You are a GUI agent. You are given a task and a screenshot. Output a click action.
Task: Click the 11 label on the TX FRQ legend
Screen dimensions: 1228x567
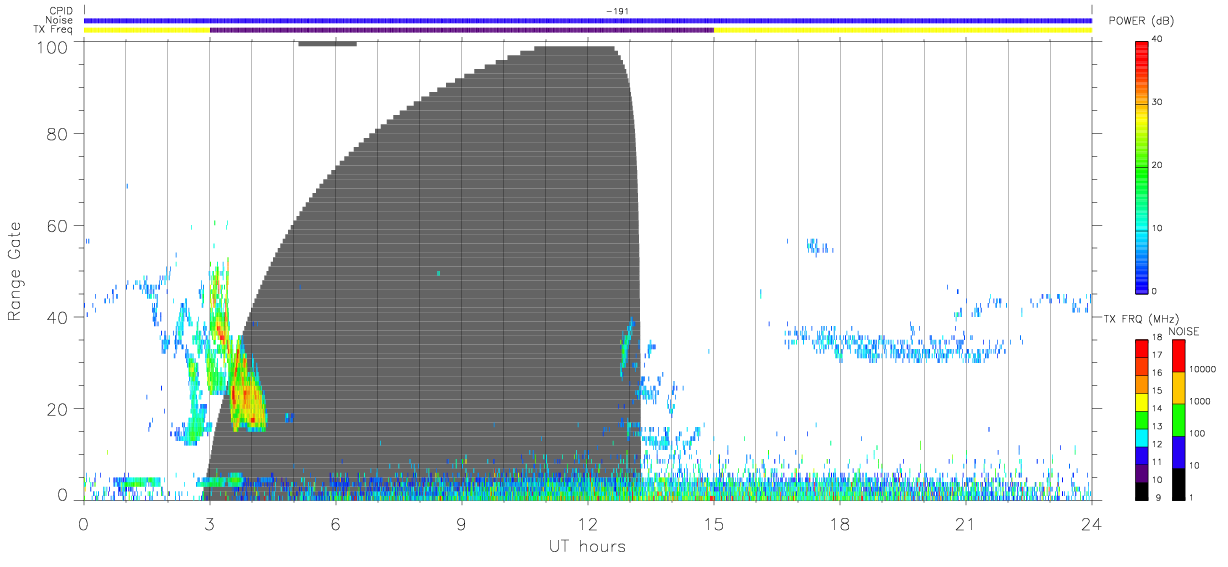pos(1156,462)
